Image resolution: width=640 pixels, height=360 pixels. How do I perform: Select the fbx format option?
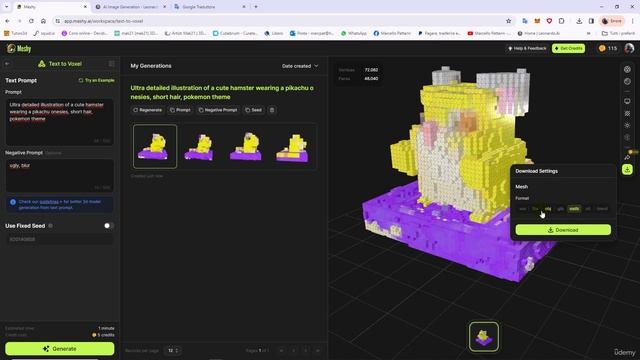coord(535,209)
